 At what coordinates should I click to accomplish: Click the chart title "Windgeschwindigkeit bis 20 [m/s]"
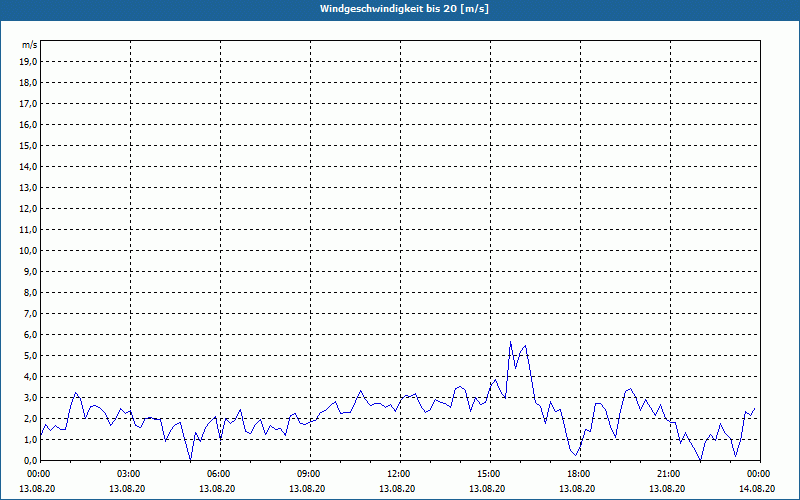(x=404, y=9)
